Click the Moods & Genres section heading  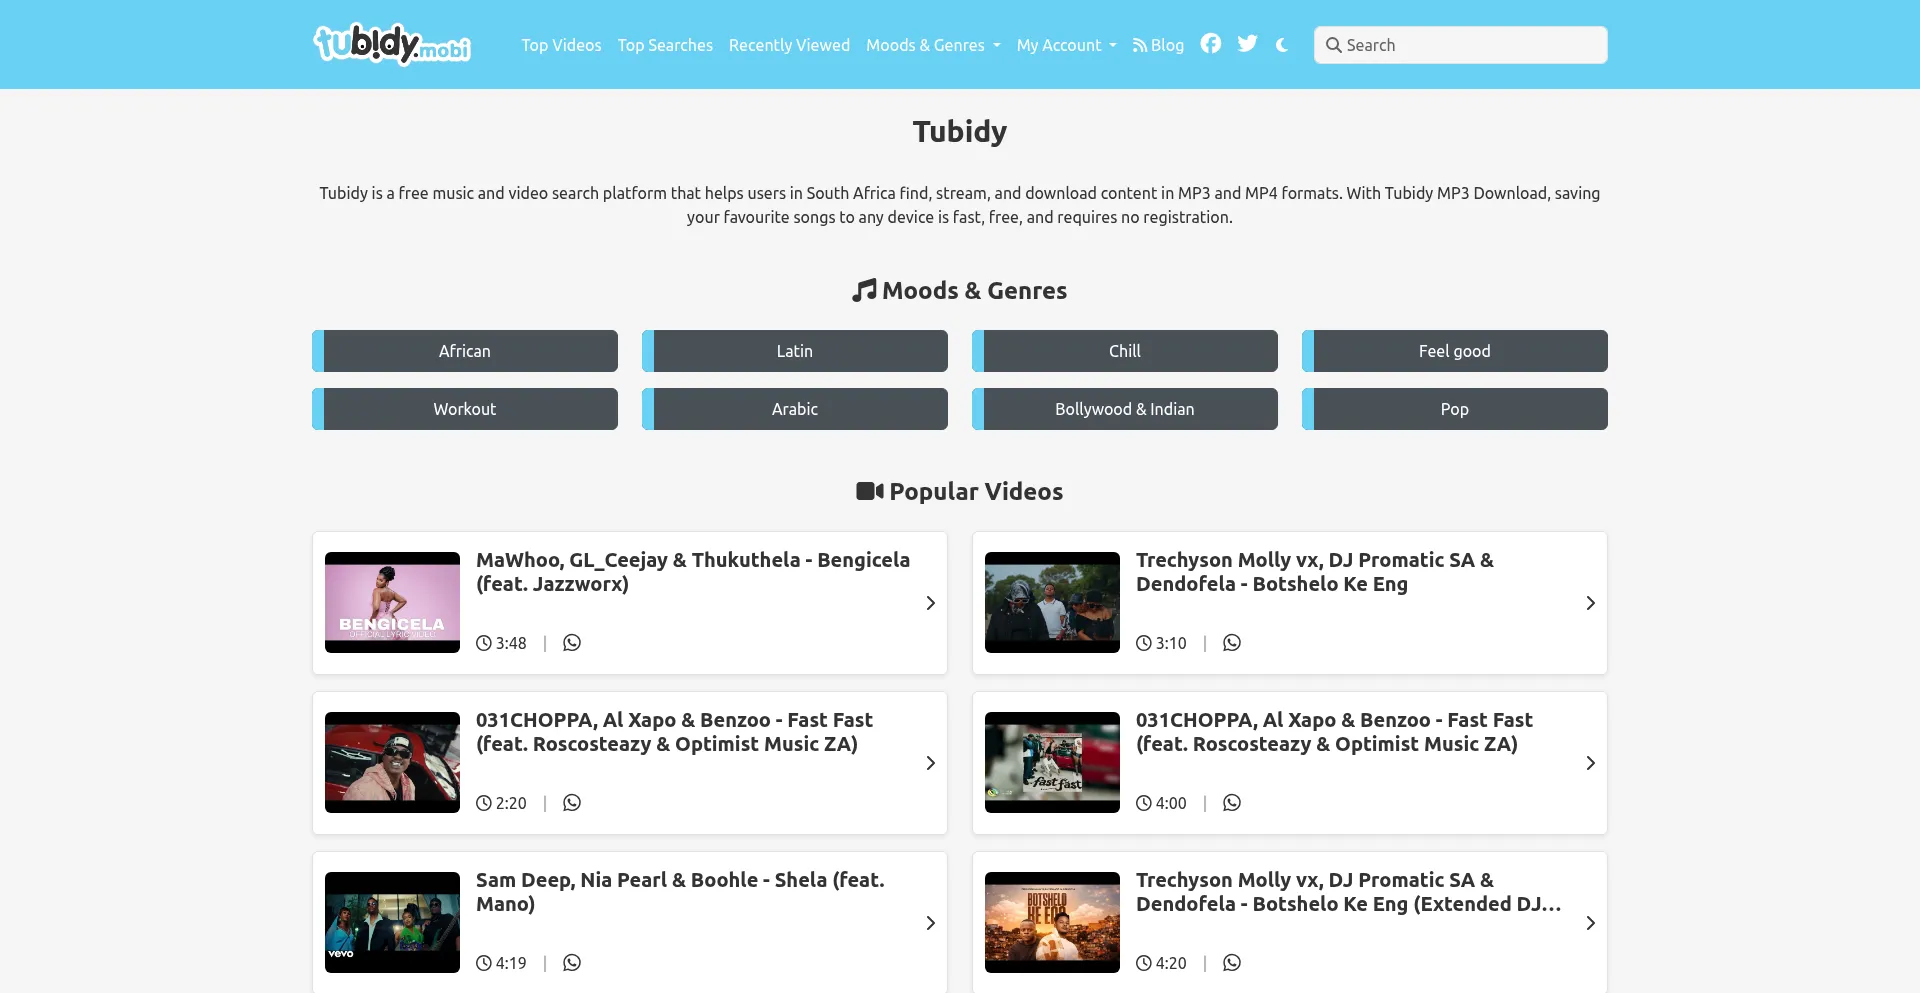point(960,290)
